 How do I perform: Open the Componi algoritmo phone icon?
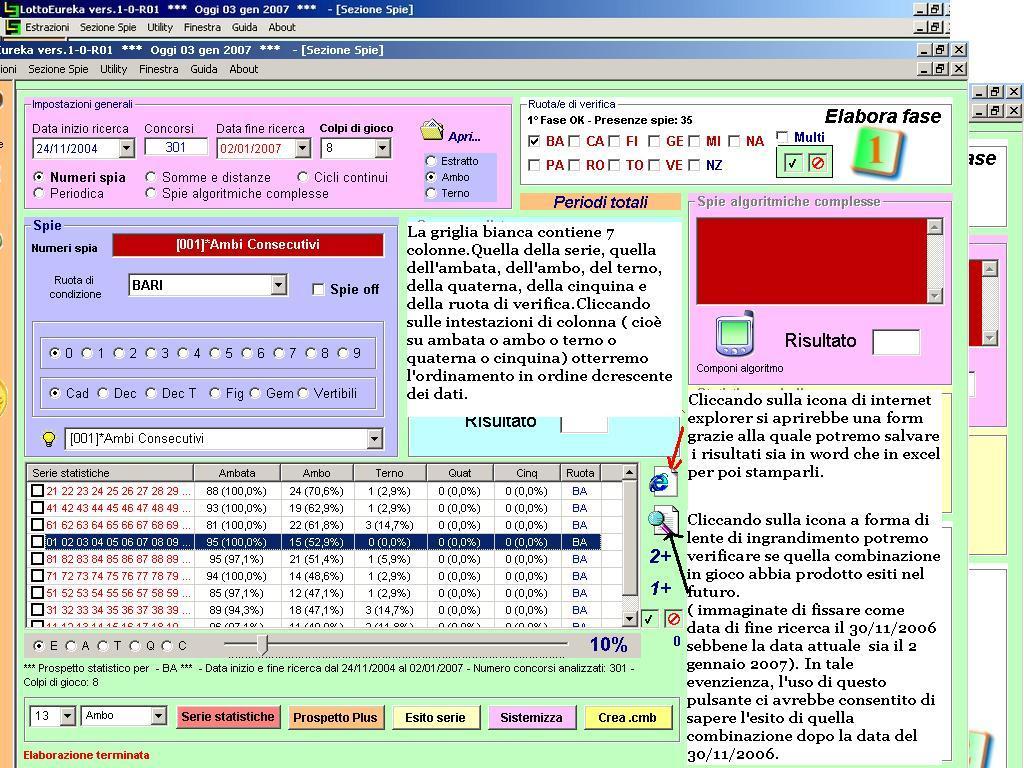point(735,334)
